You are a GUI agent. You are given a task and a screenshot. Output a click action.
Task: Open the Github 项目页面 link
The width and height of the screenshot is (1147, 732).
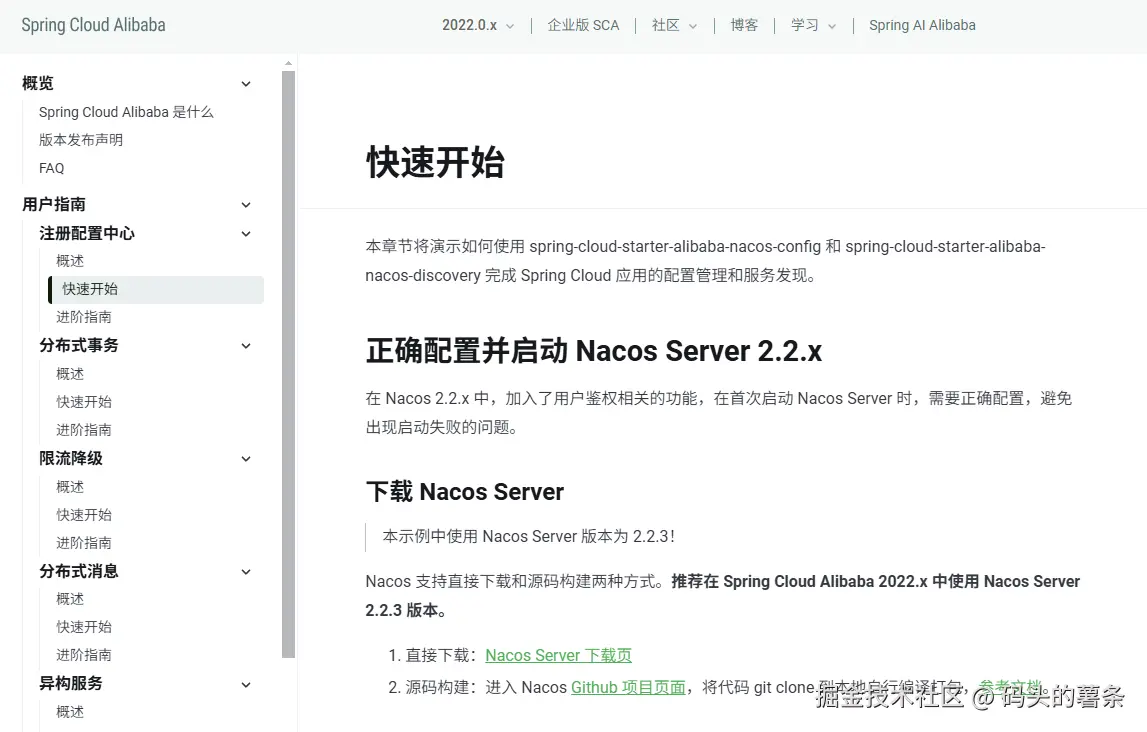[628, 687]
